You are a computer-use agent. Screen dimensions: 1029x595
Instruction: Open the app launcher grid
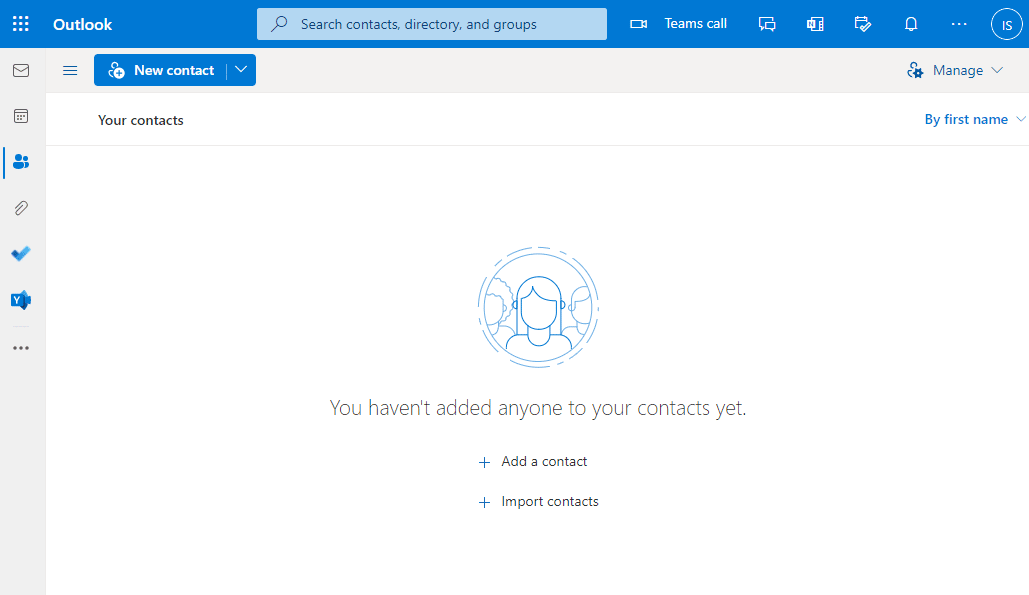pyautogui.click(x=20, y=24)
